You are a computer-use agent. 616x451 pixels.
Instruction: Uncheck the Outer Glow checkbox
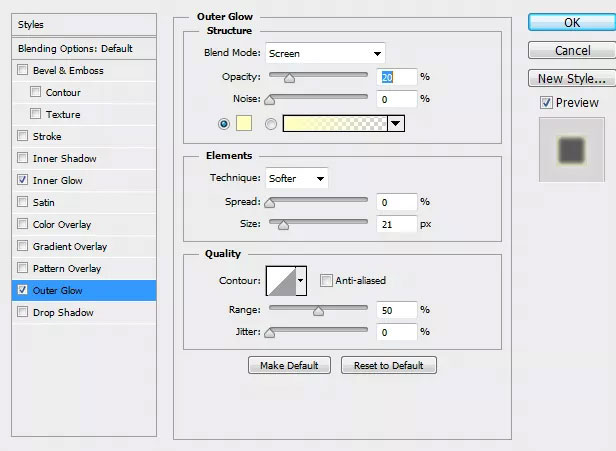[23, 290]
